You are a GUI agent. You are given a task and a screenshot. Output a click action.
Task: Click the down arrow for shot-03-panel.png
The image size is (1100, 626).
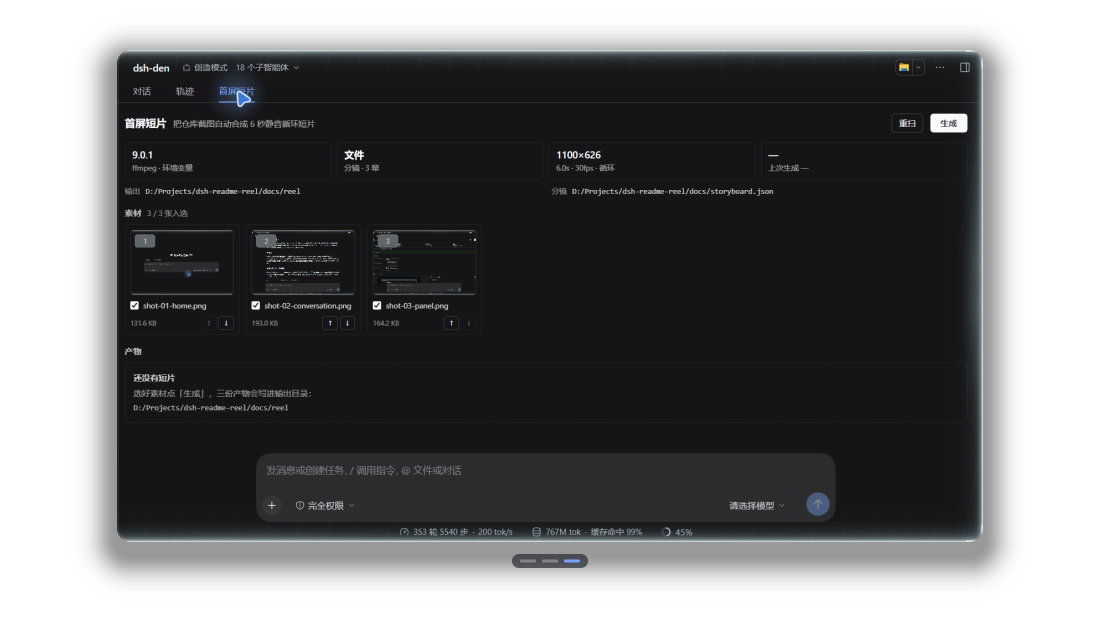point(469,323)
